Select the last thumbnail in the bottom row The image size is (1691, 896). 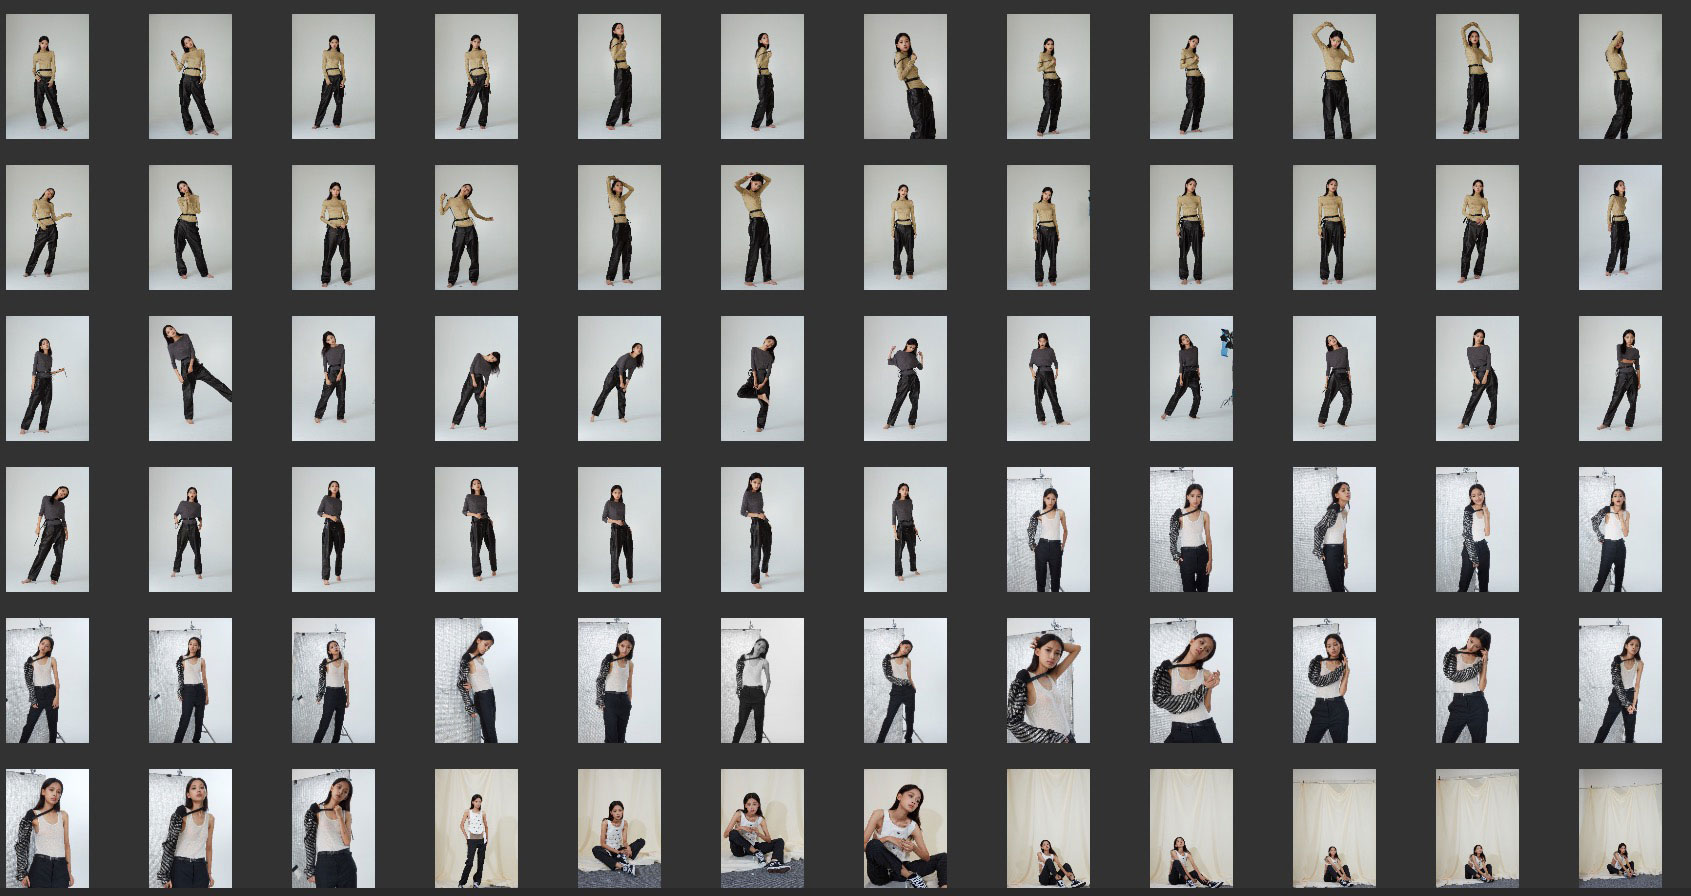[1620, 827]
